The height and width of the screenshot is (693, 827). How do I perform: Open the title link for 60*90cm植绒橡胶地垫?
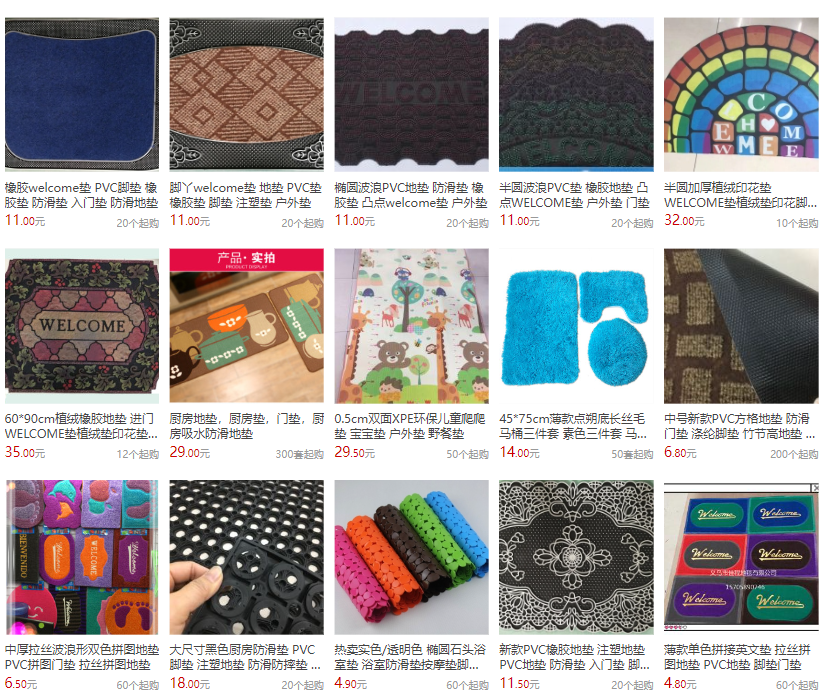81,426
